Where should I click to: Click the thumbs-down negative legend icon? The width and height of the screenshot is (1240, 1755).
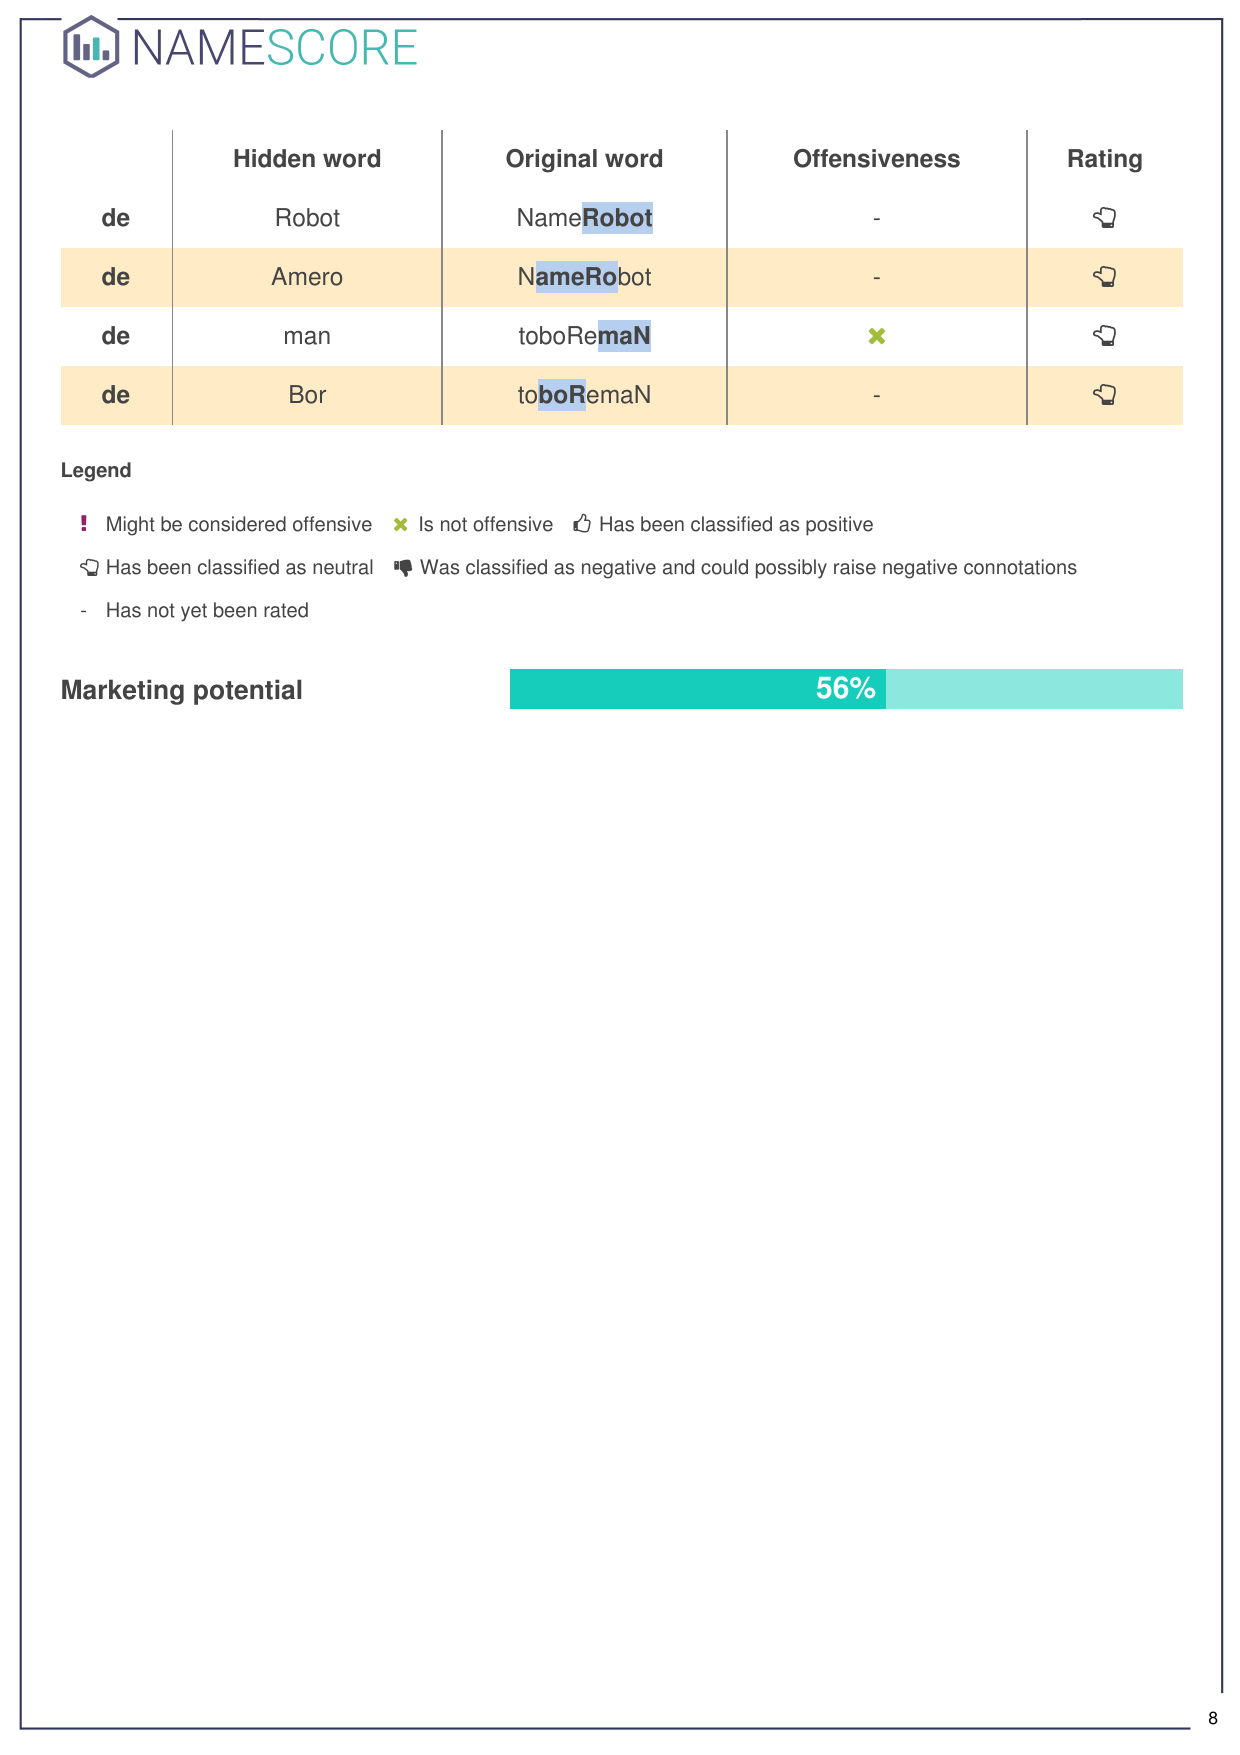tap(403, 568)
